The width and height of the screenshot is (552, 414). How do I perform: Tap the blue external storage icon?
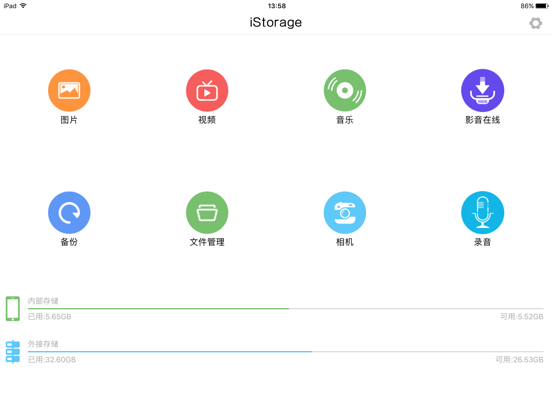click(x=13, y=352)
